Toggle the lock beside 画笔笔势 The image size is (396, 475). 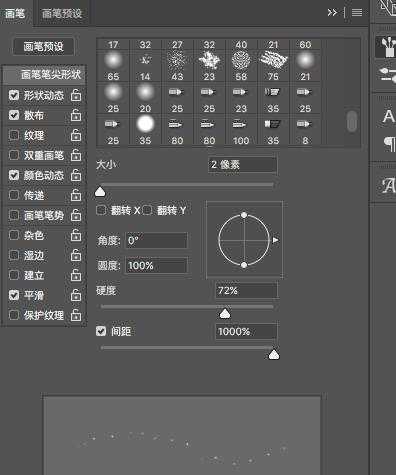pos(76,215)
